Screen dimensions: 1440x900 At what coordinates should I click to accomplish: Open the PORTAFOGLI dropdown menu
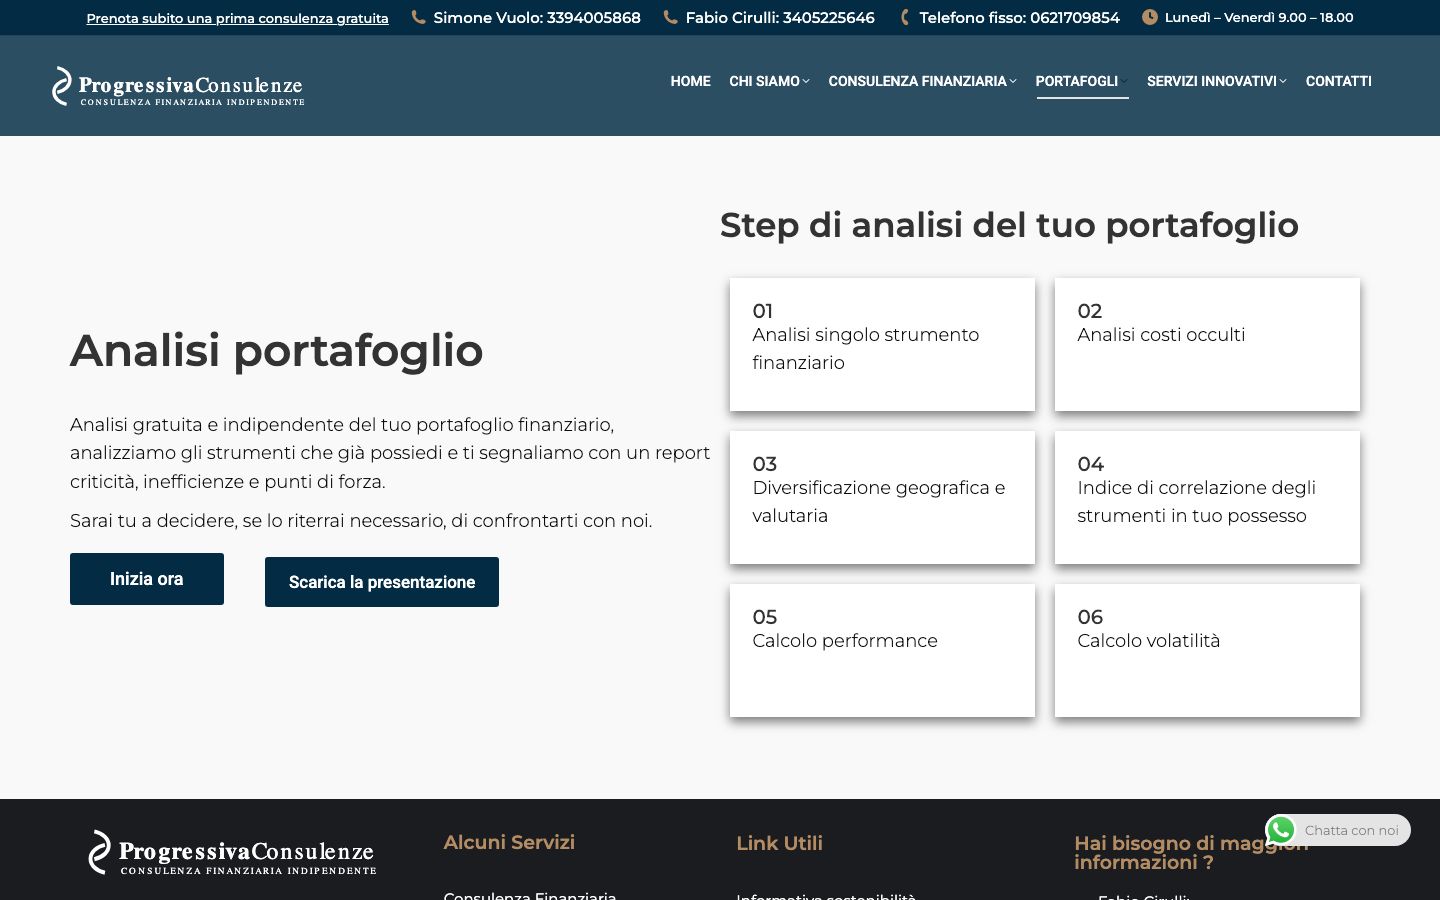(1082, 81)
